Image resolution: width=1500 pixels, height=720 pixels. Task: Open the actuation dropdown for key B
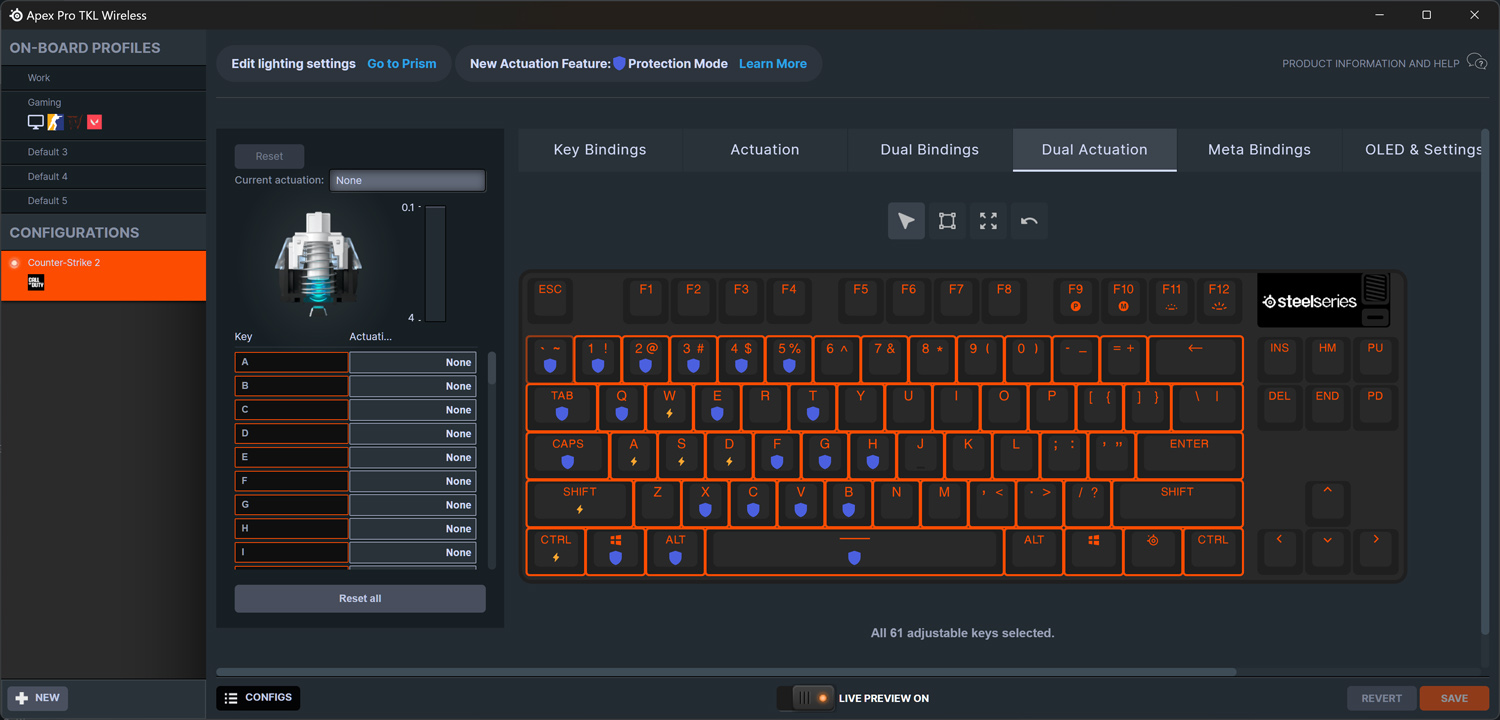413,386
